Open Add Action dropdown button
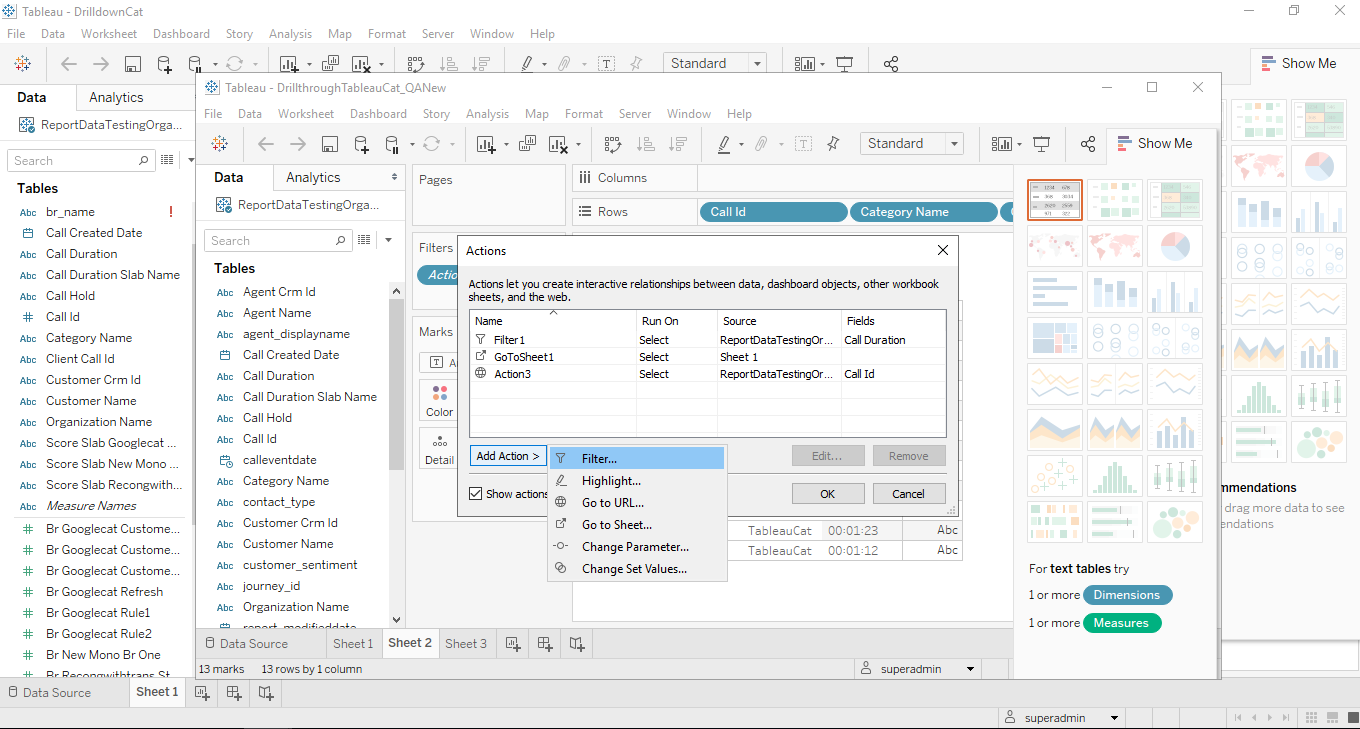Image resolution: width=1360 pixels, height=729 pixels. (508, 456)
